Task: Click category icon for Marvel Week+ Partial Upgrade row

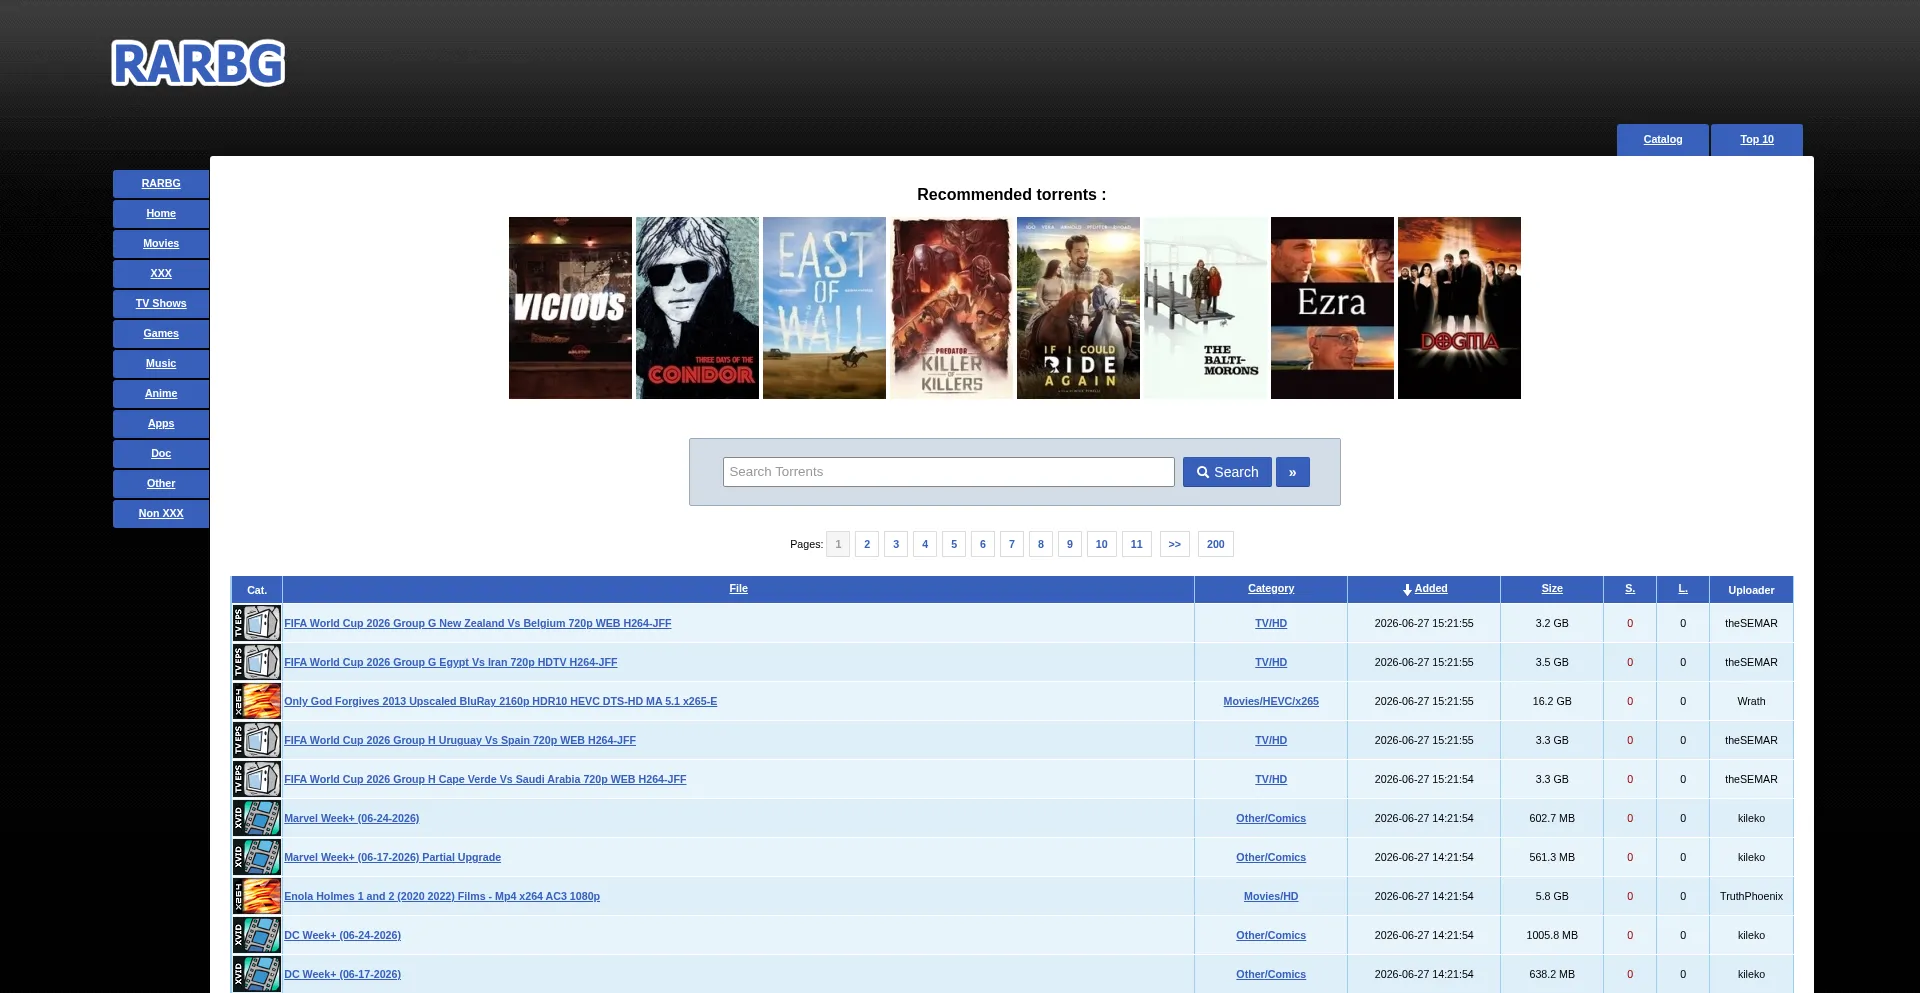Action: pos(257,857)
